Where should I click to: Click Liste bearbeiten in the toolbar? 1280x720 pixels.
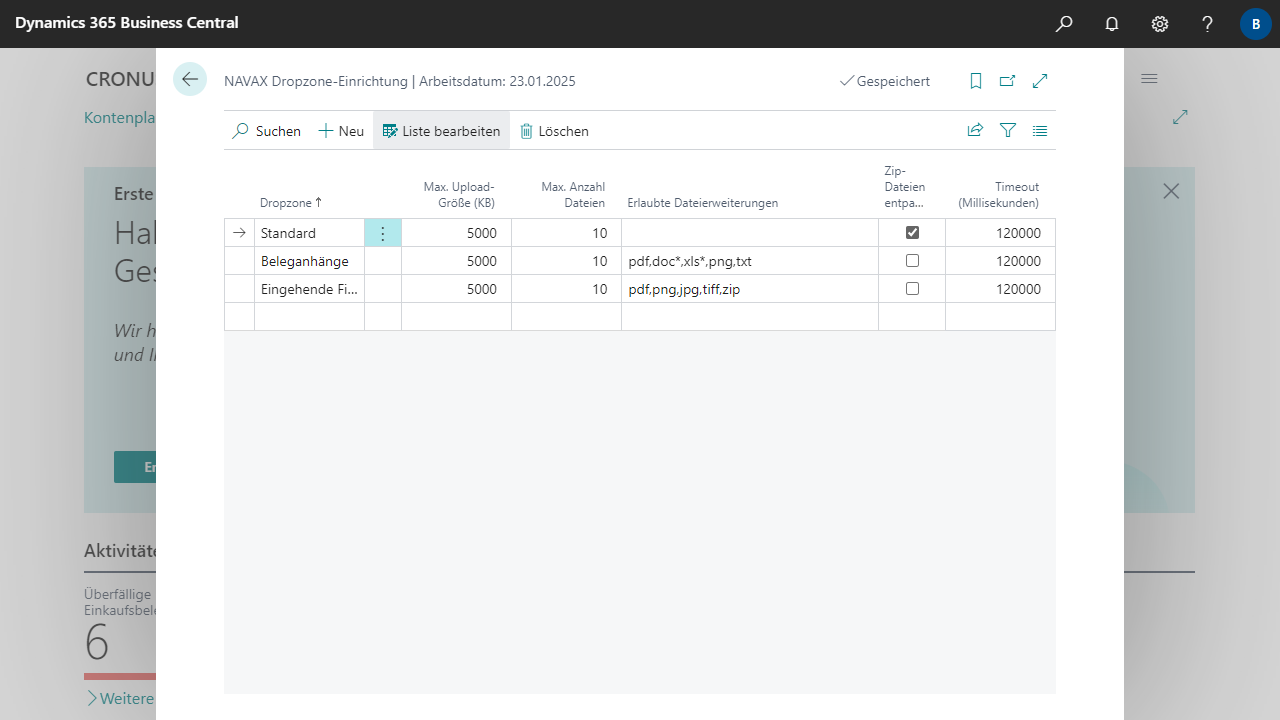(441, 131)
